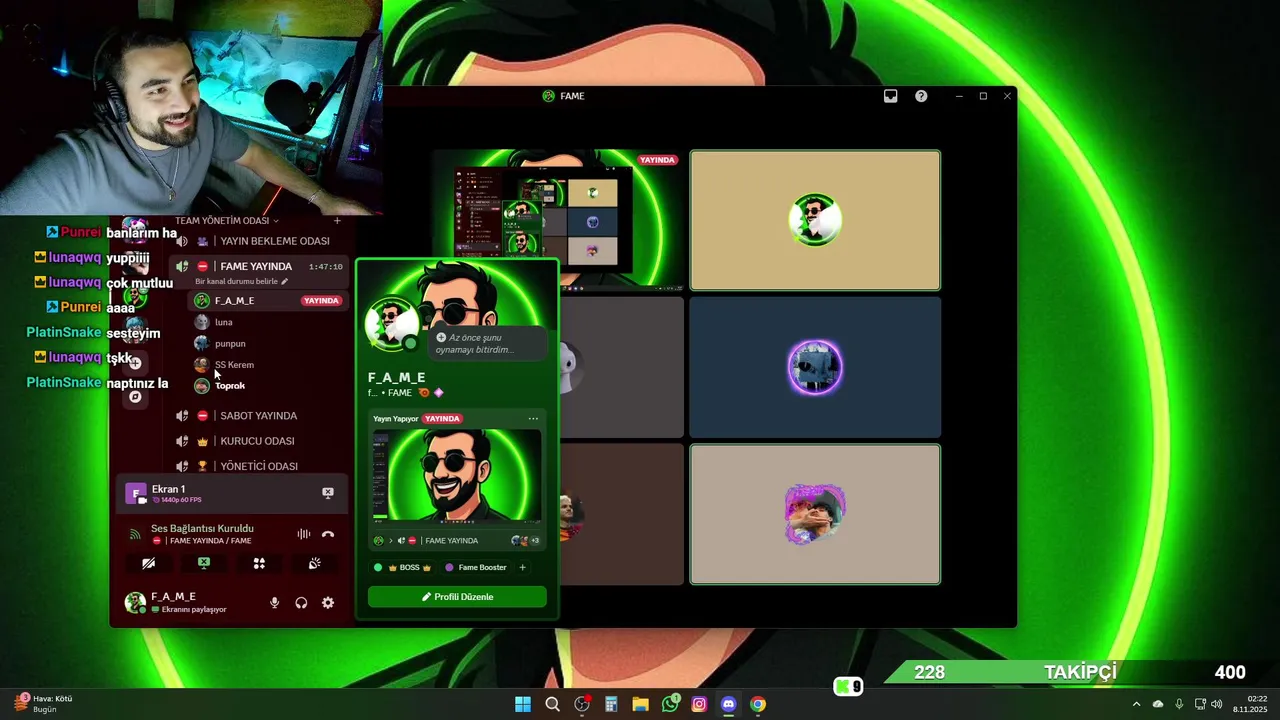Viewport: 1280px width, 720px height.
Task: Open the stream card three-dots menu
Action: pyautogui.click(x=533, y=419)
